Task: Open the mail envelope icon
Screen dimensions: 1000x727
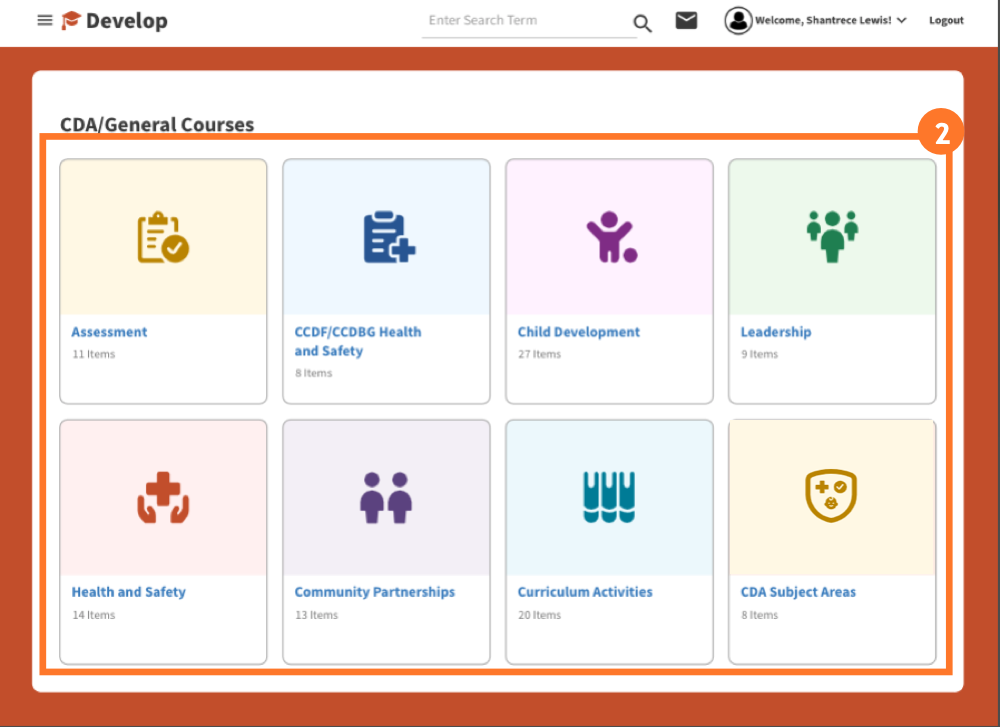Action: [x=686, y=19]
